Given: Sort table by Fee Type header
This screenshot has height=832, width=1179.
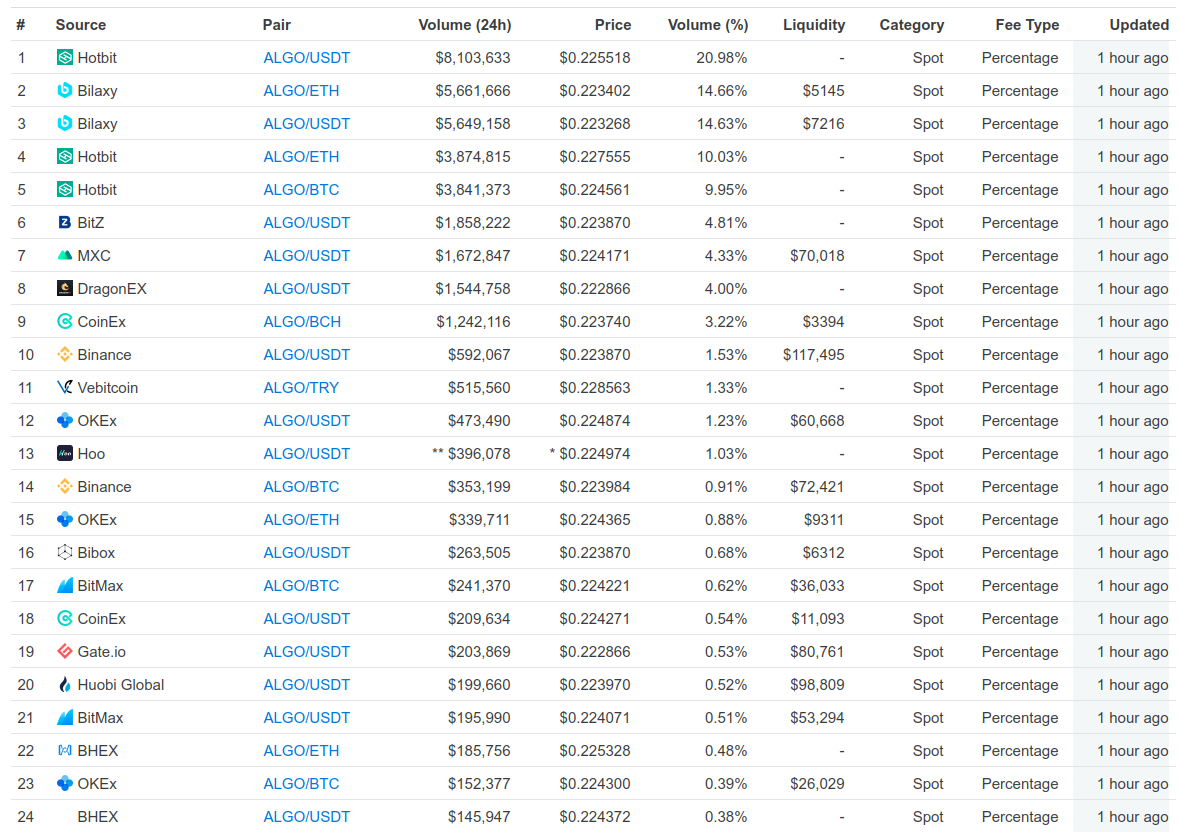Looking at the screenshot, I should coord(1027,25).
